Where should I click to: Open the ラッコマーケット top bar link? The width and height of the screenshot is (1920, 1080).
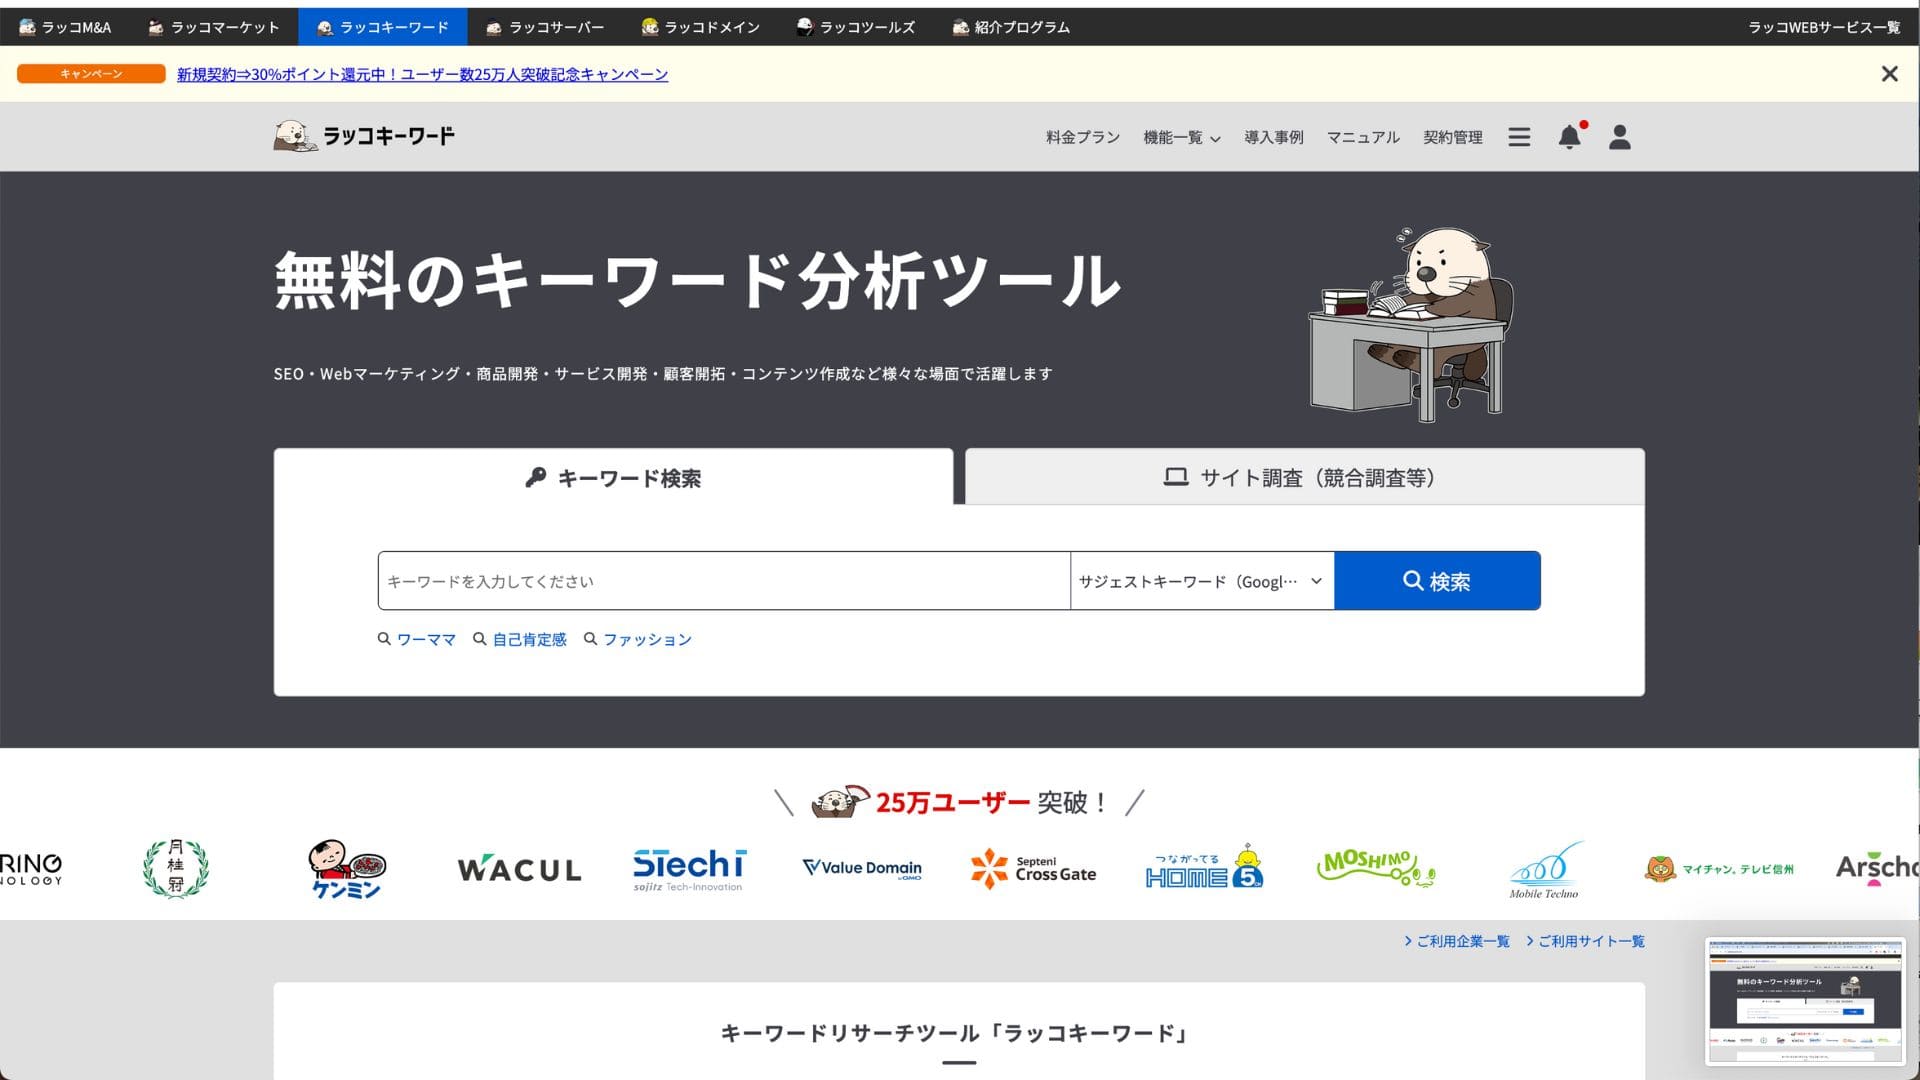(213, 27)
